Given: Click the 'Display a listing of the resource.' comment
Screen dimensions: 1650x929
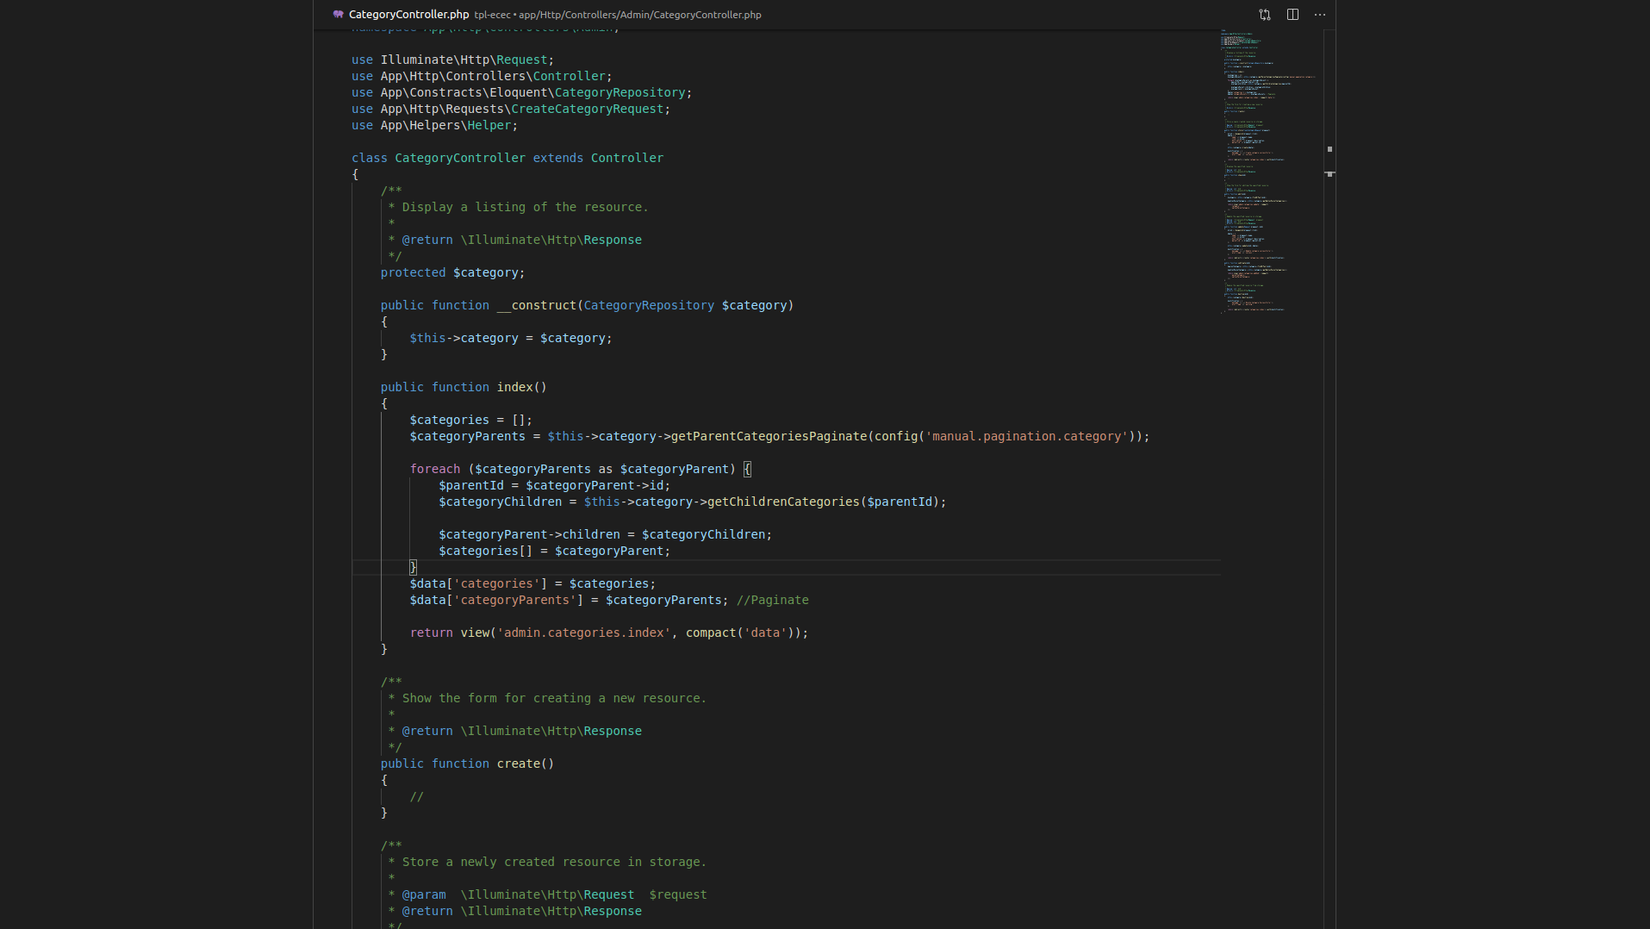Looking at the screenshot, I should tap(525, 207).
